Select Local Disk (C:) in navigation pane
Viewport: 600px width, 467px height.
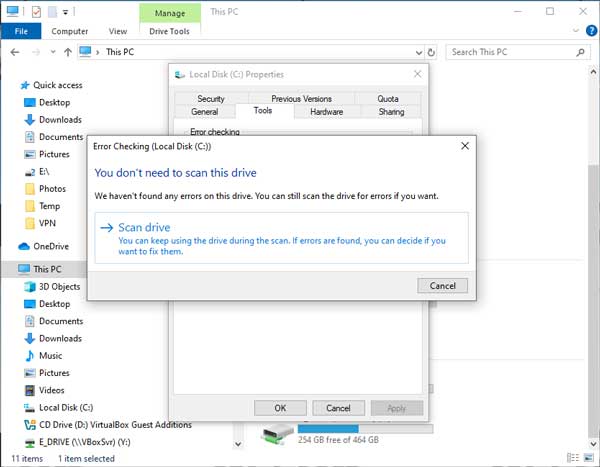click(x=58, y=408)
